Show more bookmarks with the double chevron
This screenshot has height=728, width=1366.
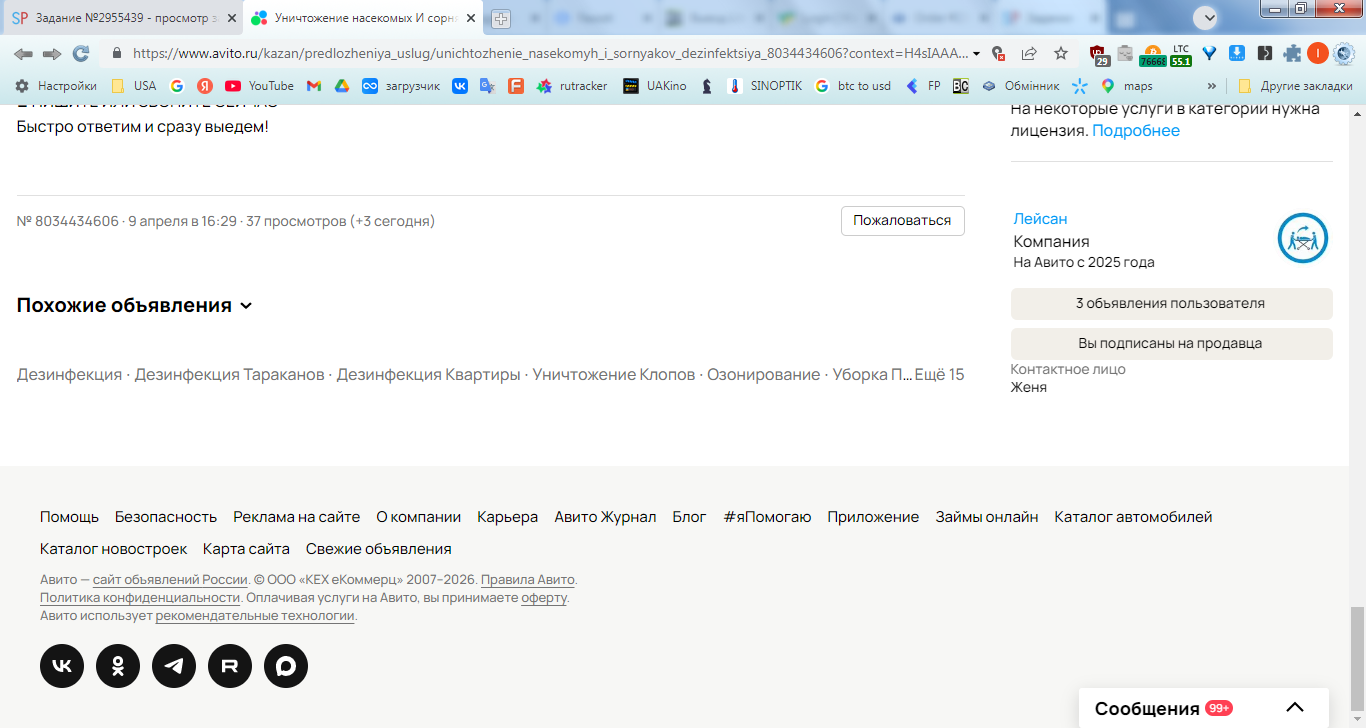(x=1212, y=86)
